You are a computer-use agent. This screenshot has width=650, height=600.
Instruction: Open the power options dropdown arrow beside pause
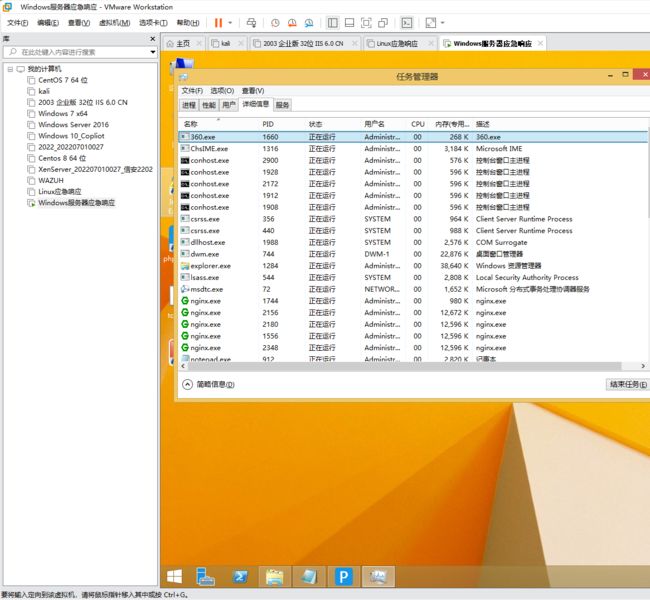(230, 23)
